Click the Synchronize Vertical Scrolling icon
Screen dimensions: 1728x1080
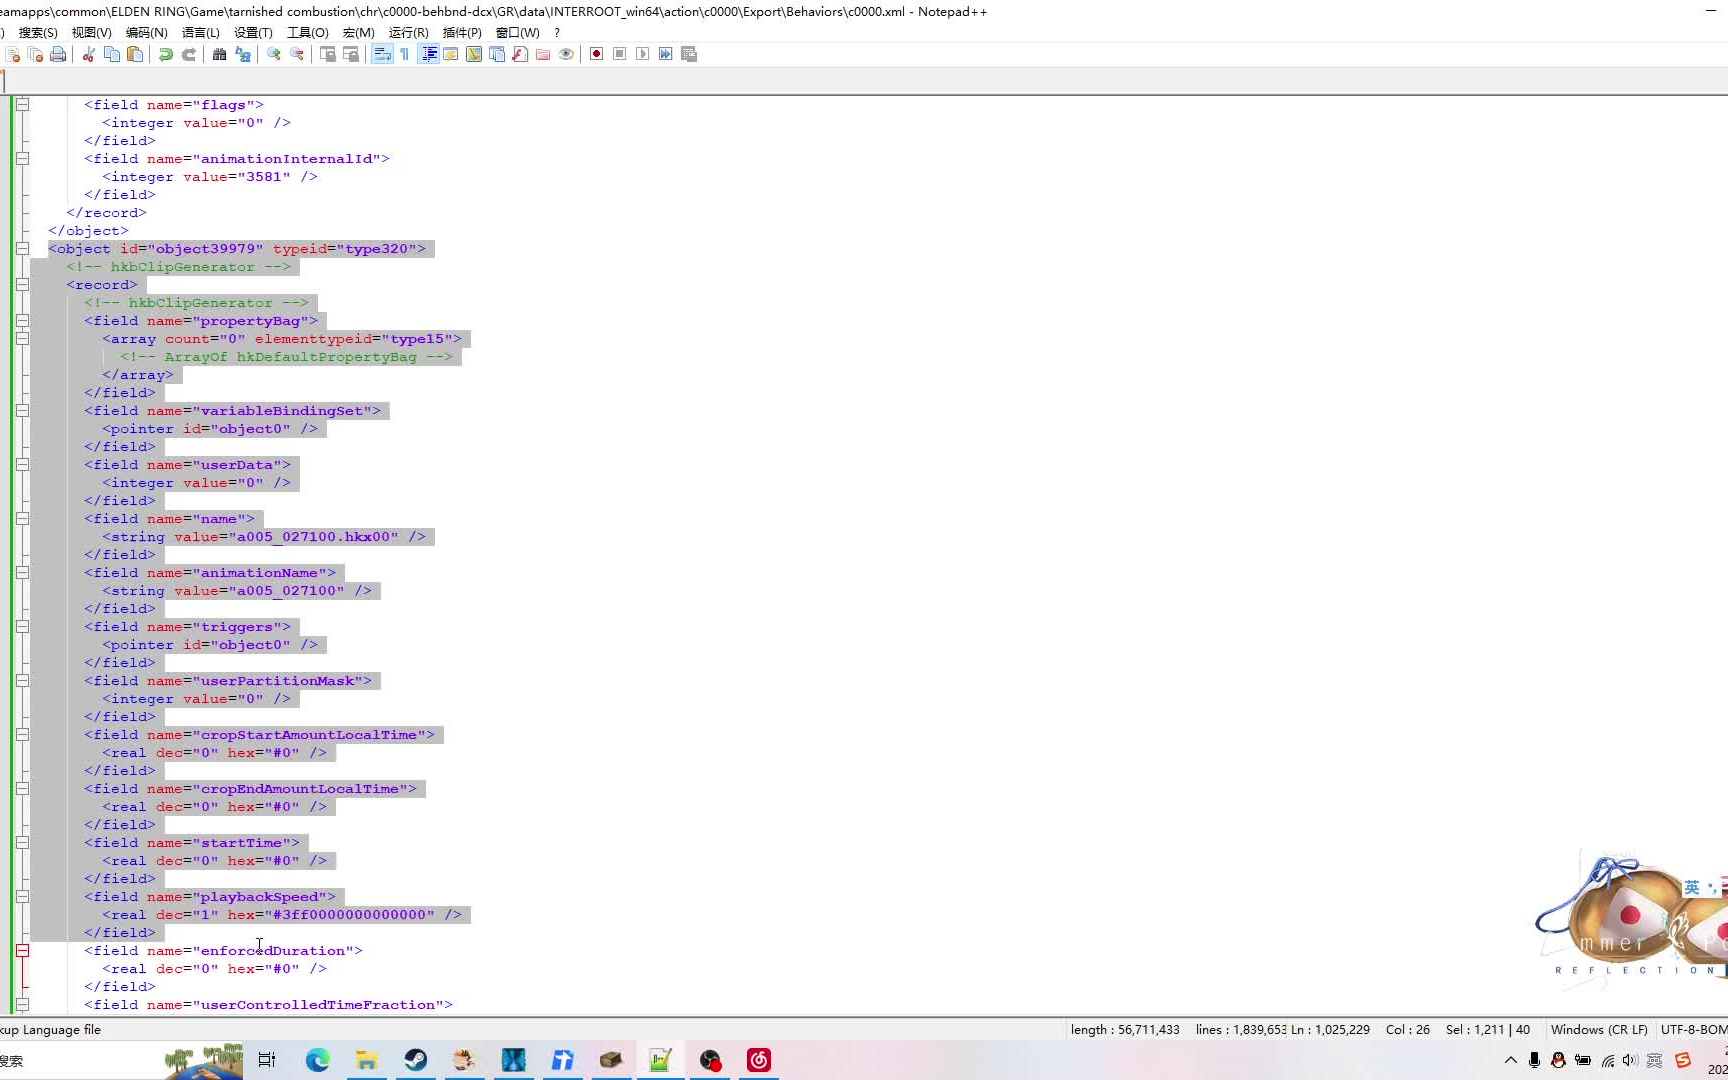(328, 54)
